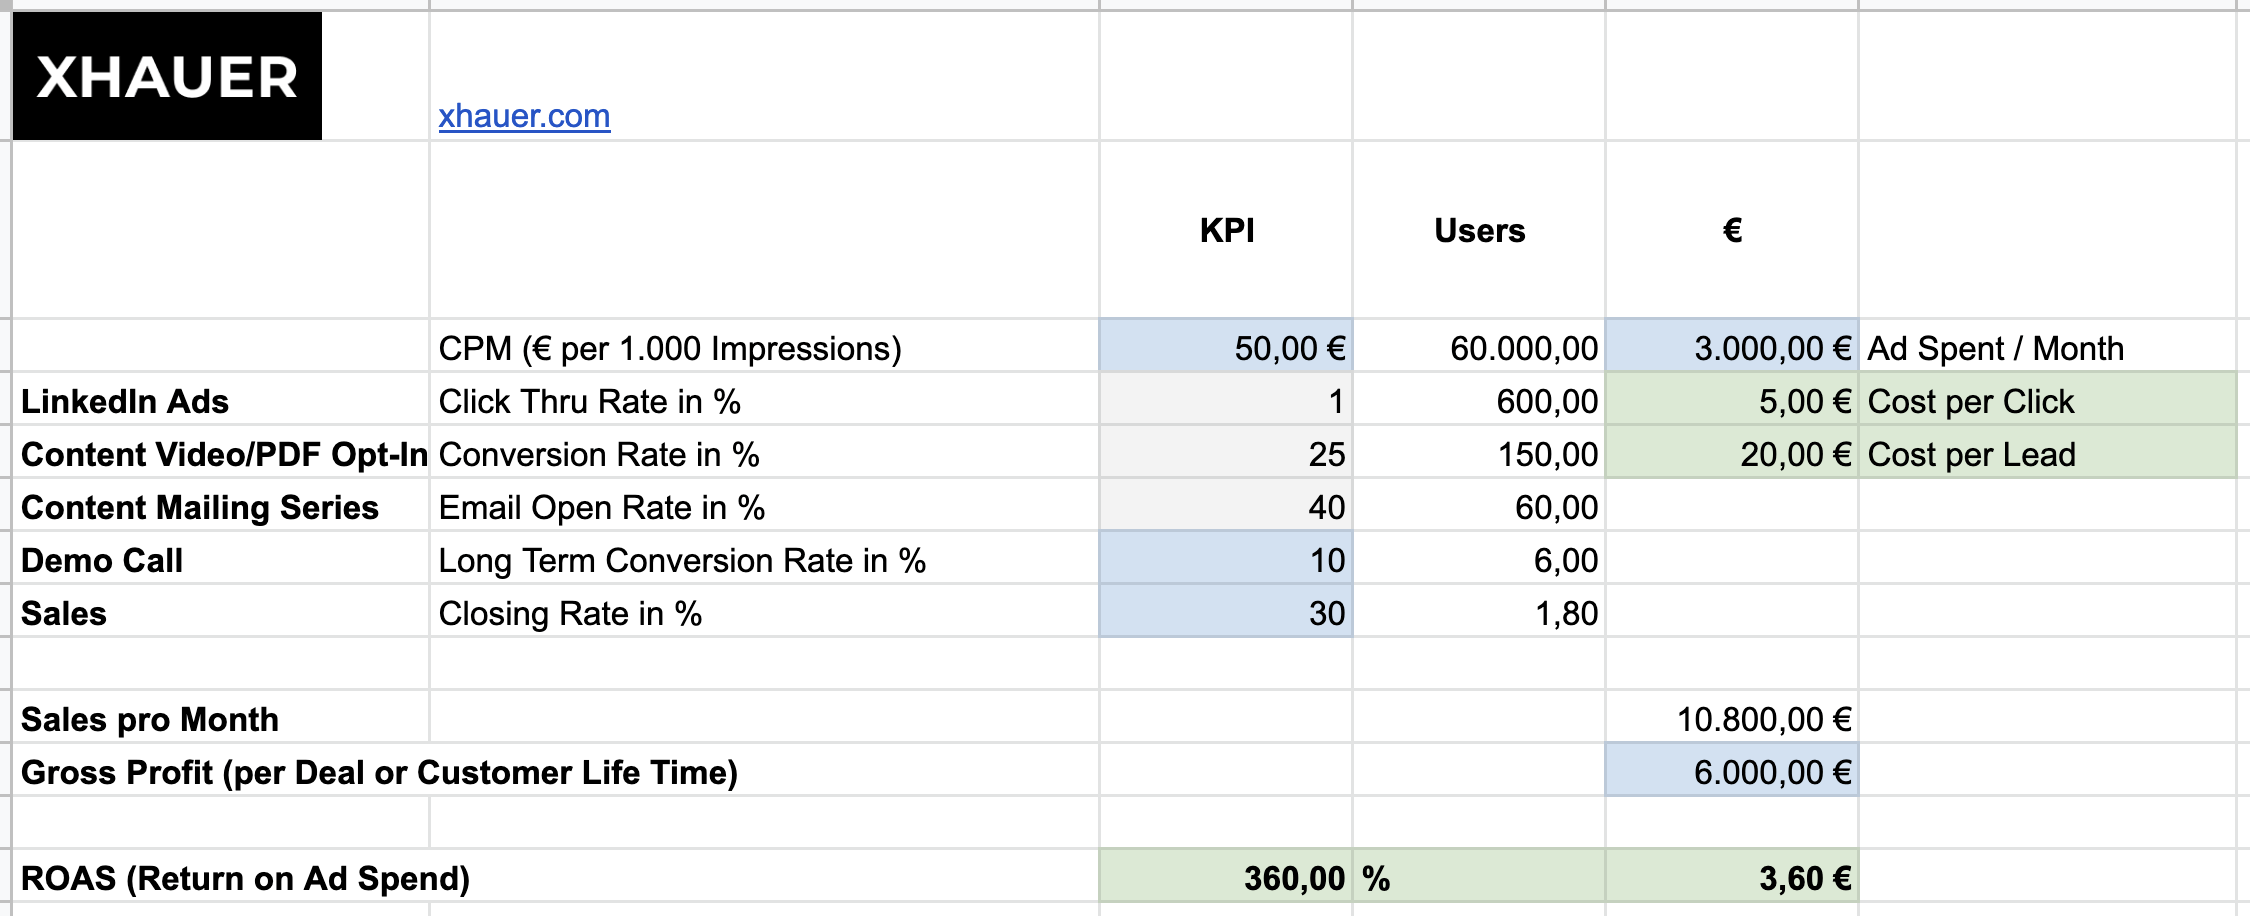Click the Cost per Click label cell

2047,399
